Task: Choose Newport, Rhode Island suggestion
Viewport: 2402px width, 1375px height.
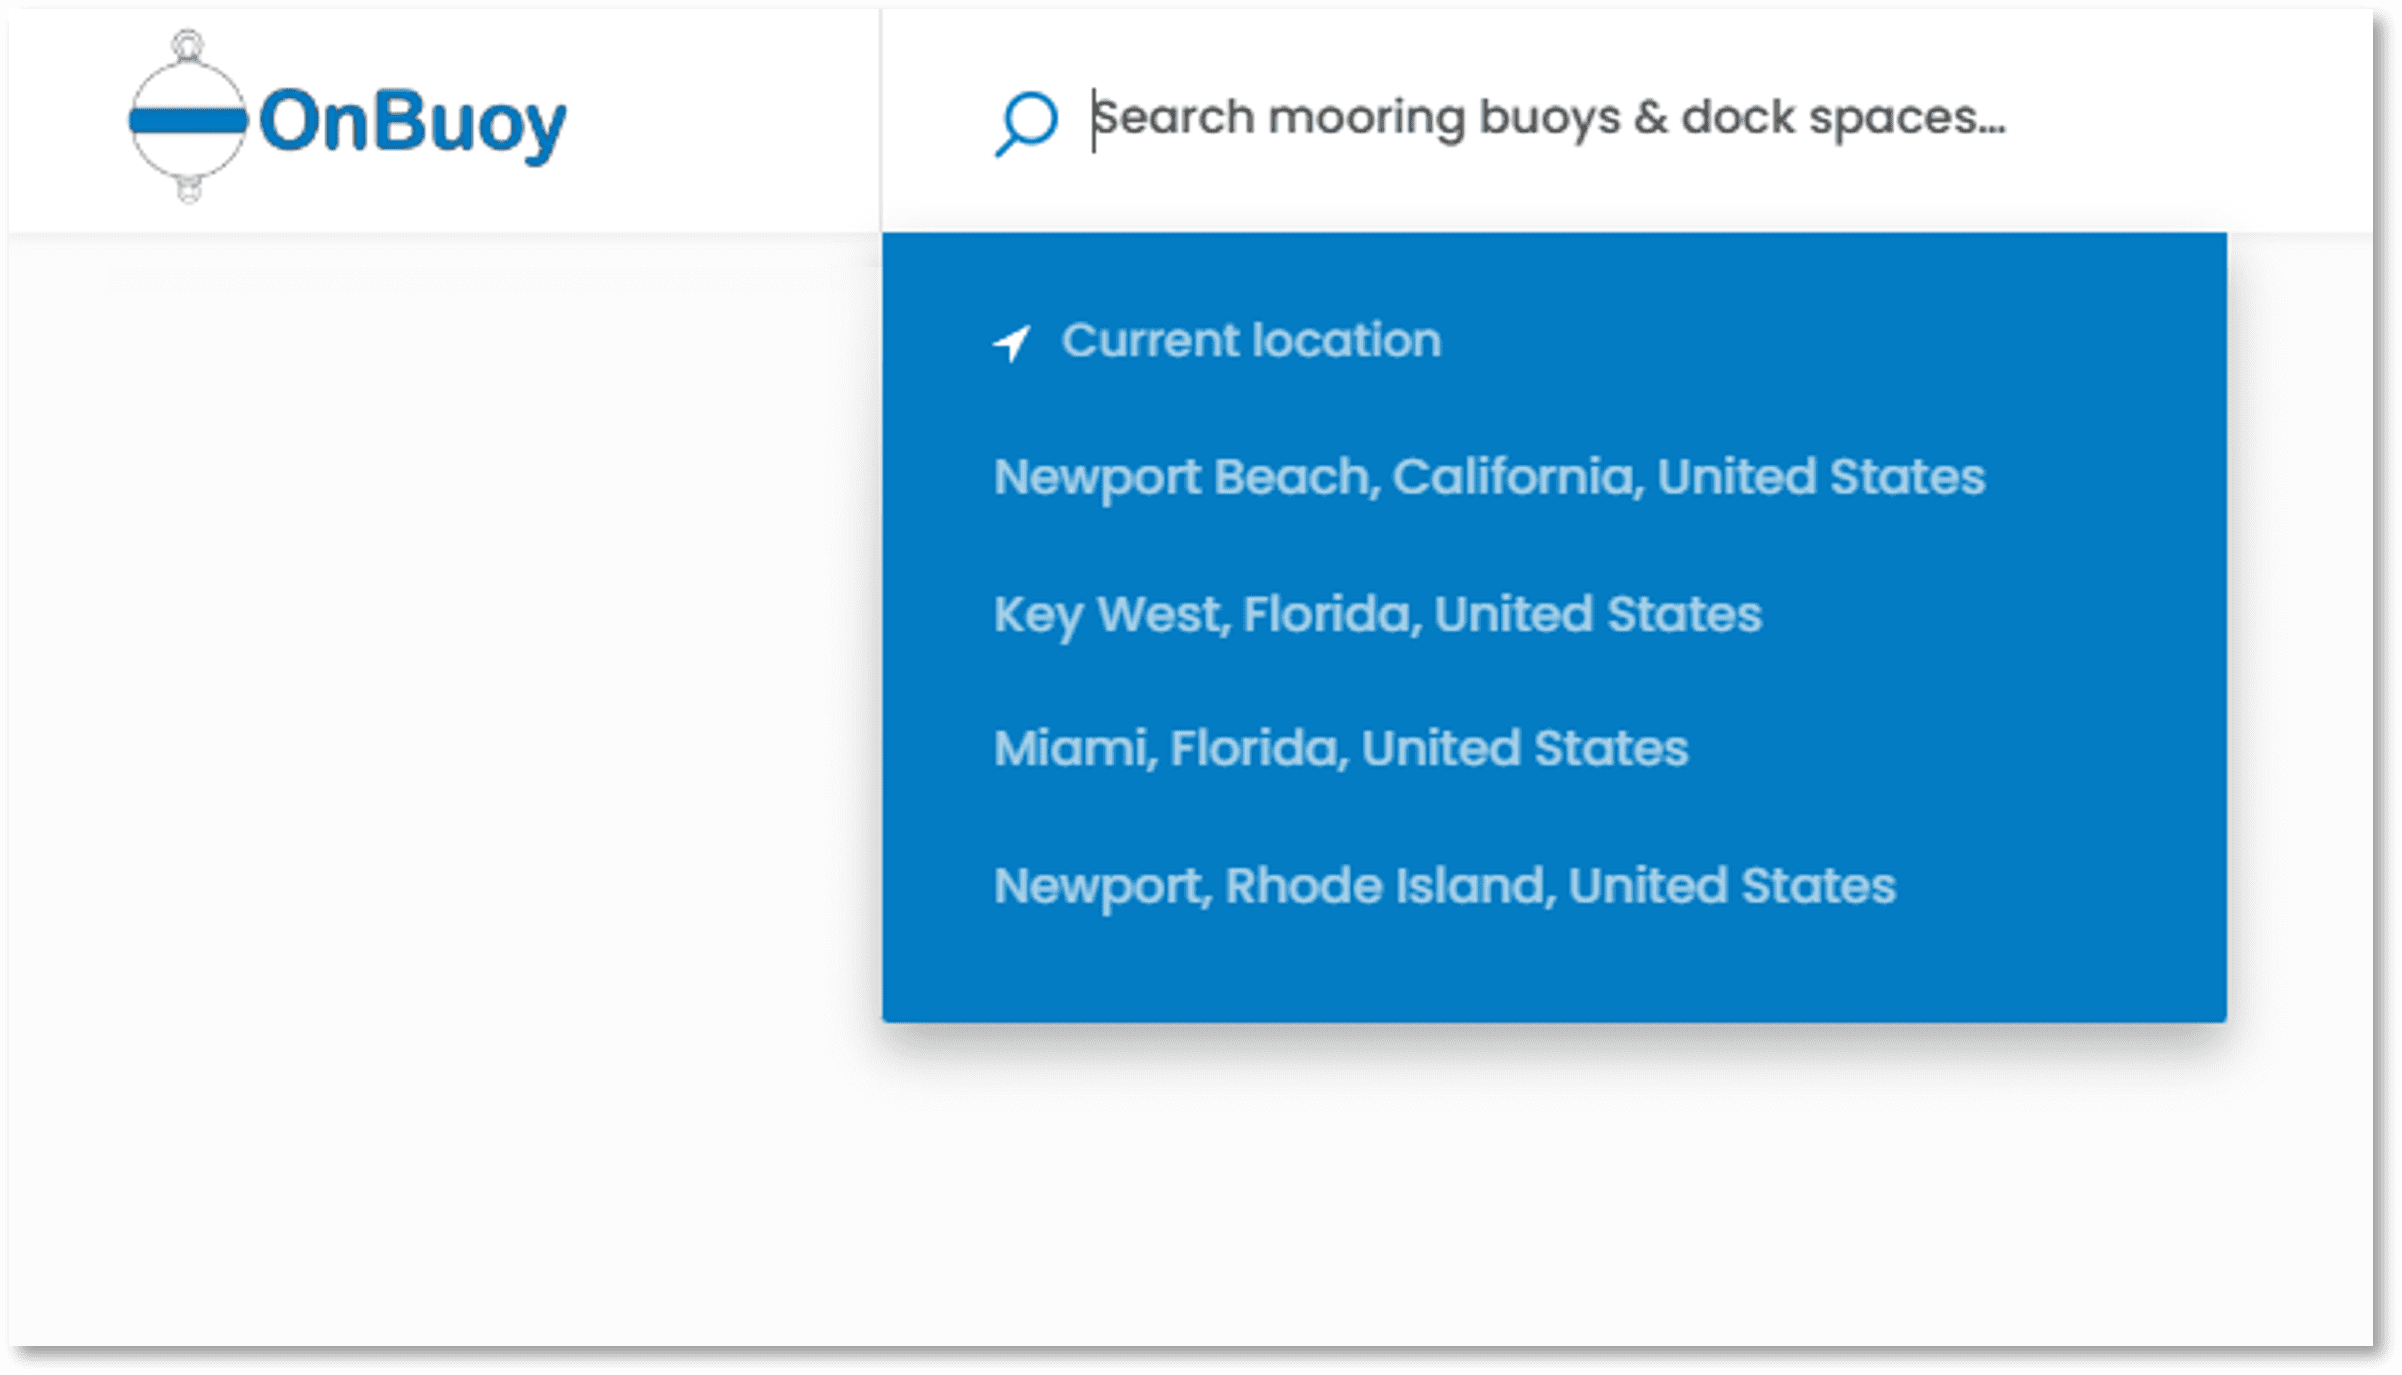Action: pyautogui.click(x=1444, y=886)
